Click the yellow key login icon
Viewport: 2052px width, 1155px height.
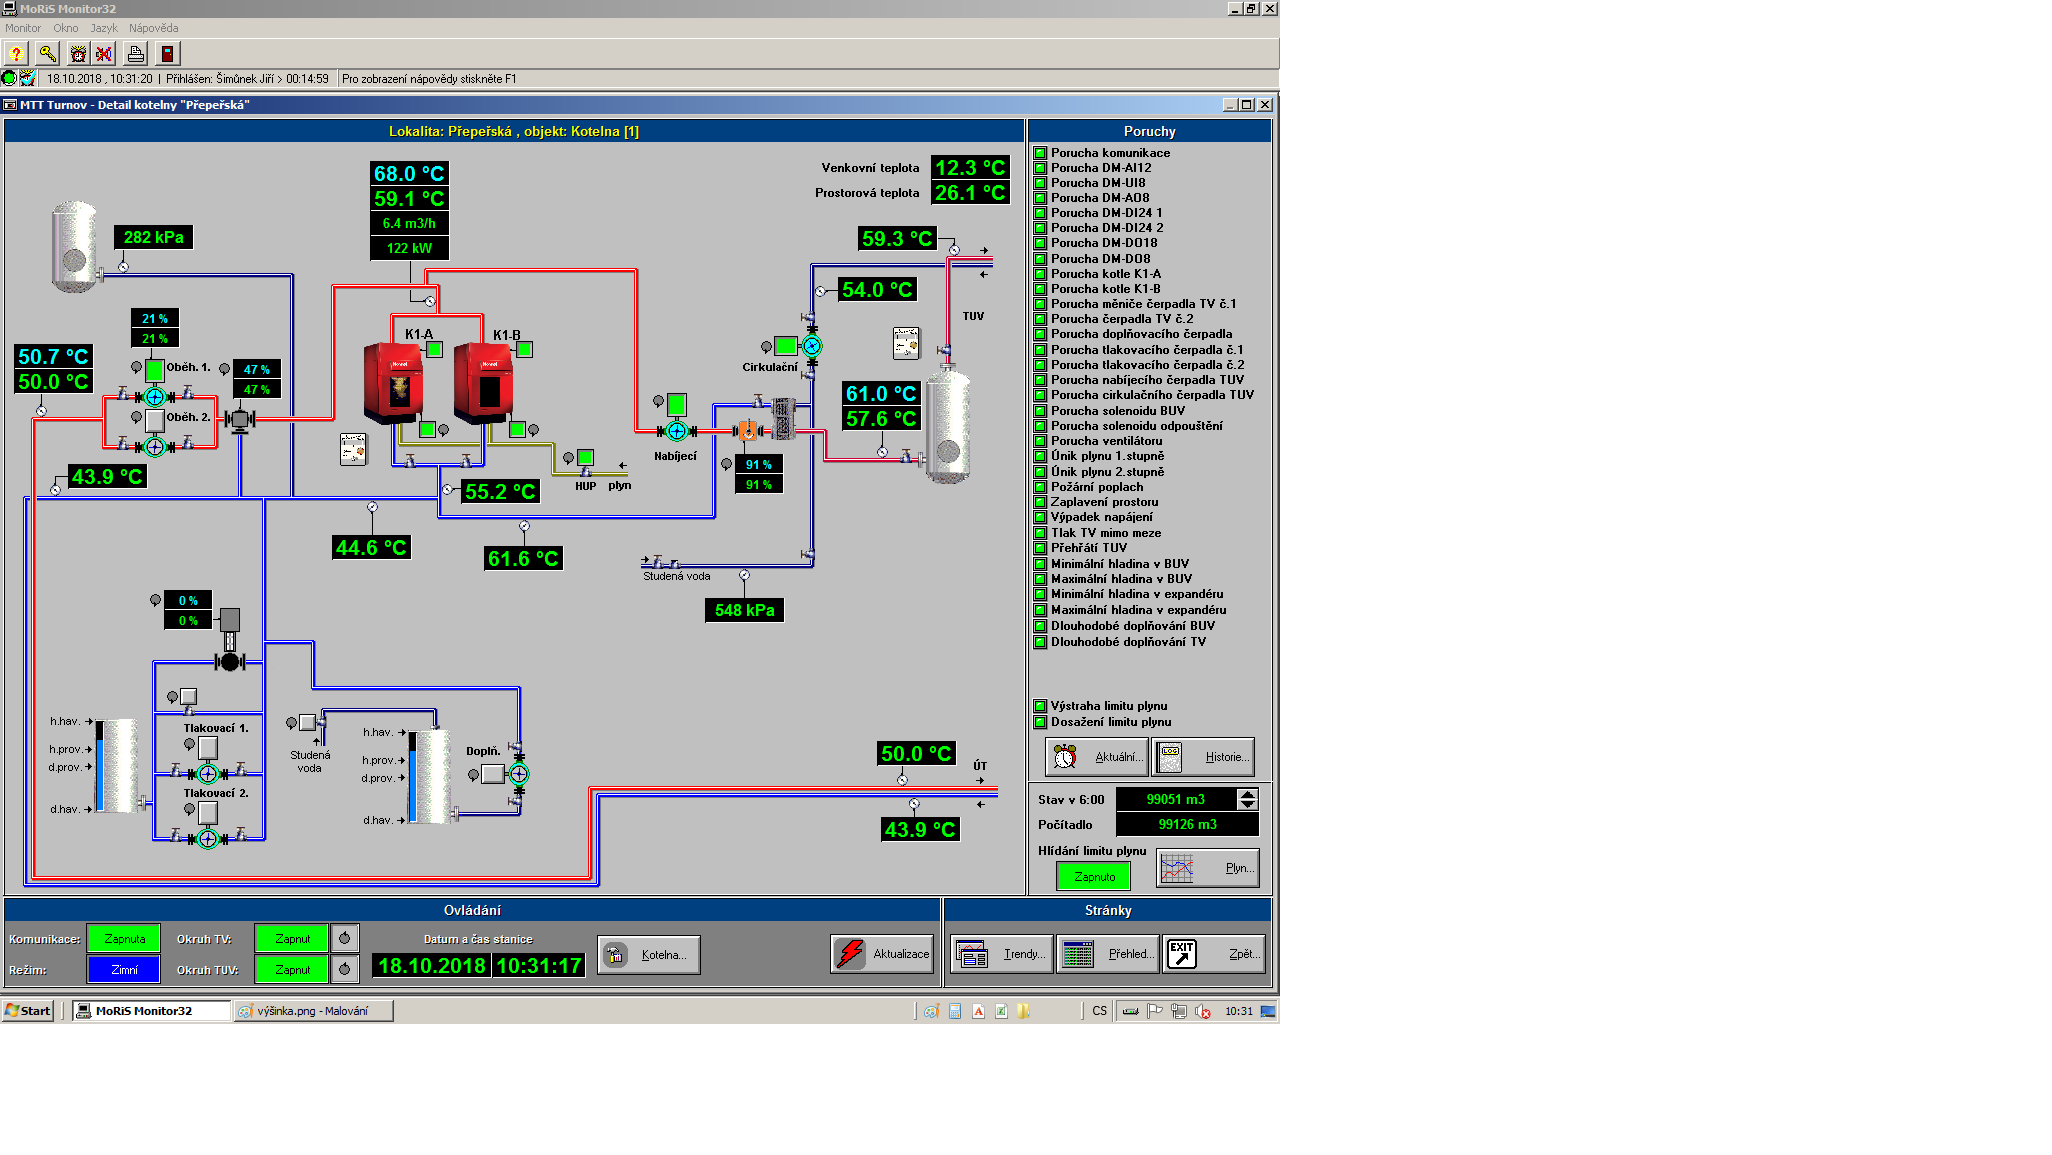coord(47,54)
